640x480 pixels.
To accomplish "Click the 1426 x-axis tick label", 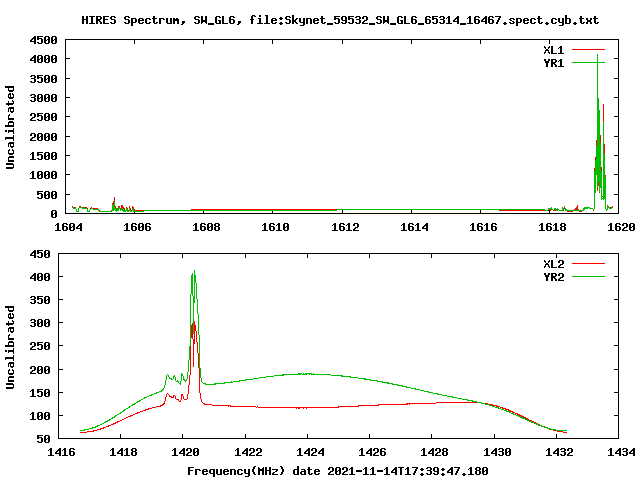I will coord(372,452).
